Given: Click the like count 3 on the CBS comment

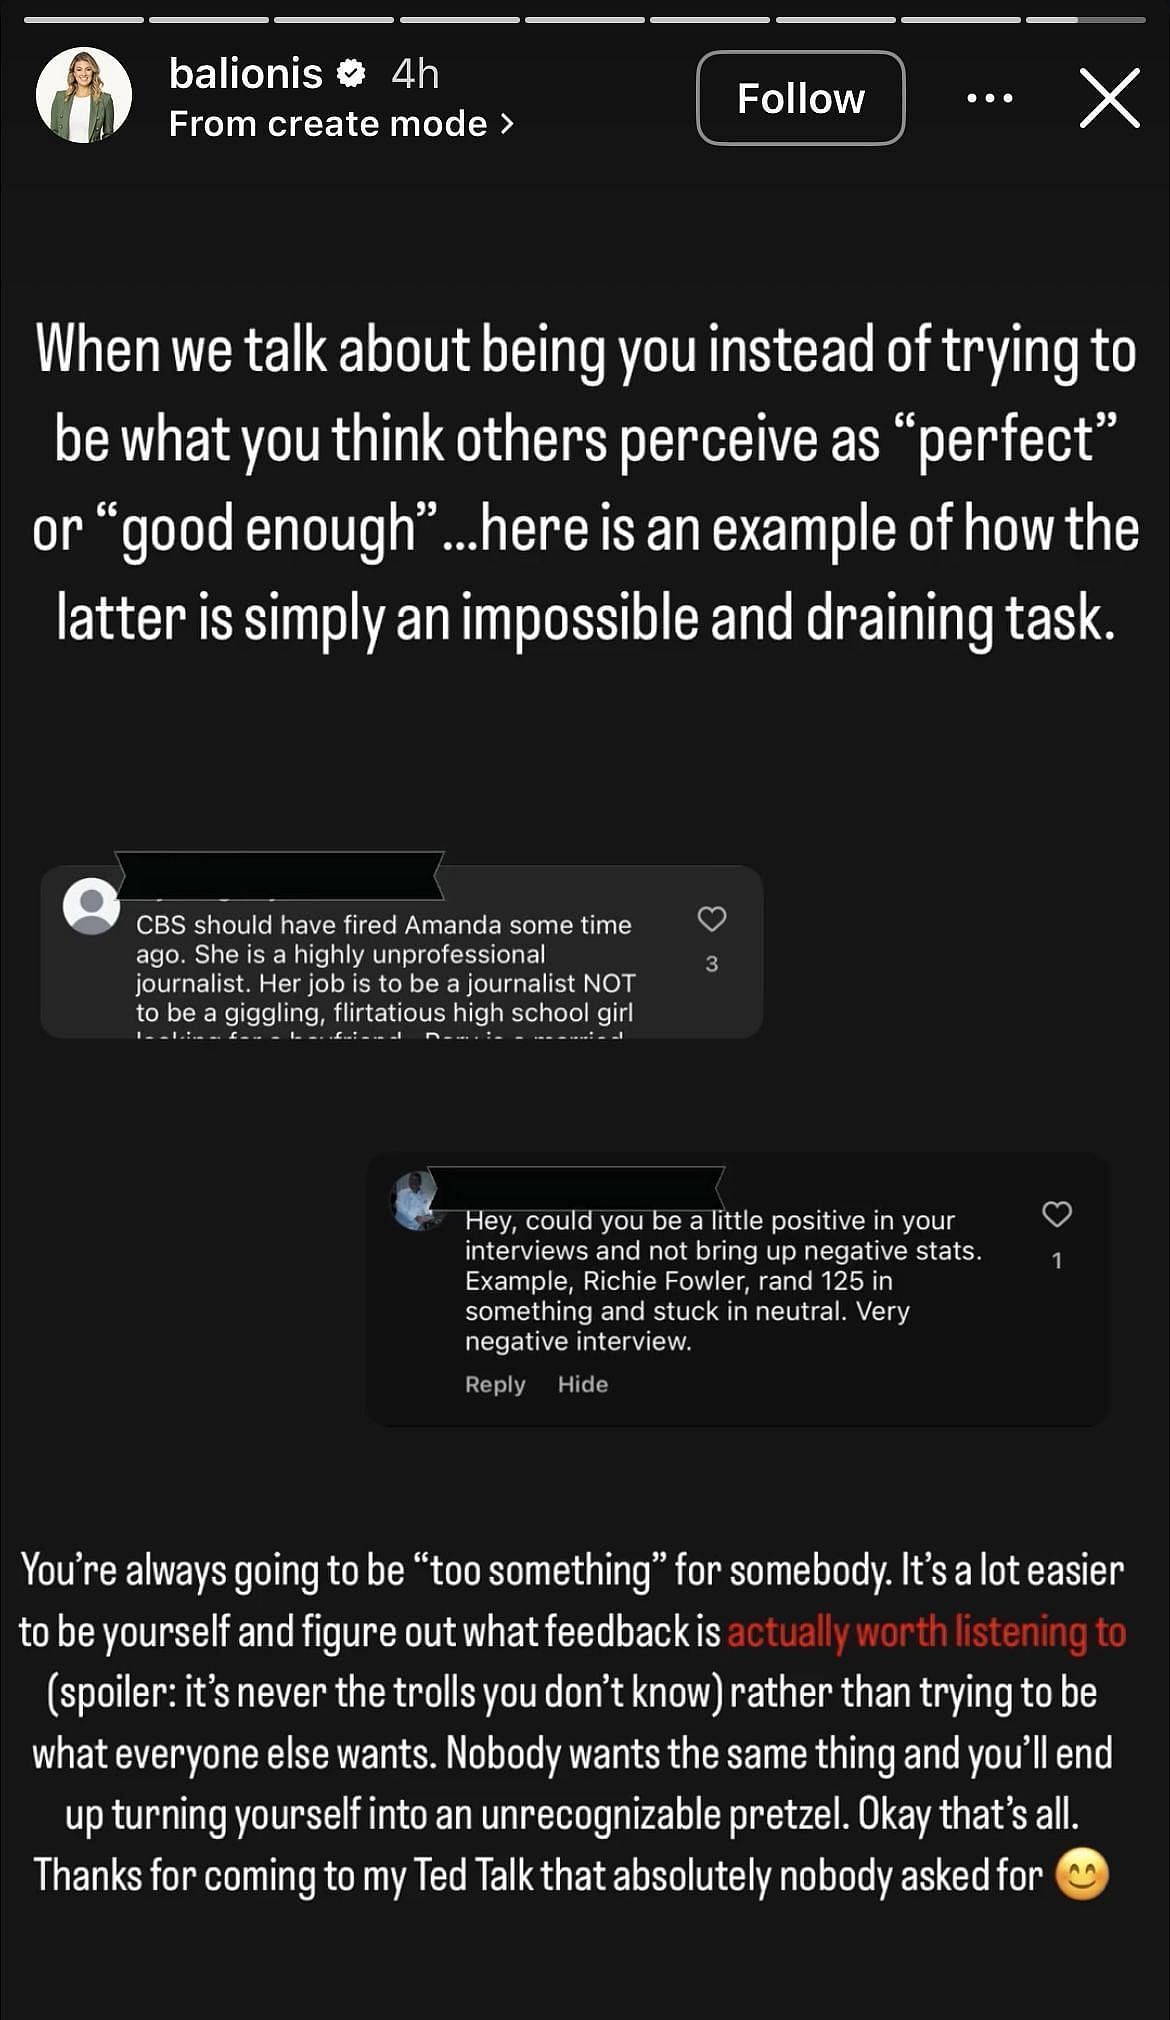Looking at the screenshot, I should (711, 964).
